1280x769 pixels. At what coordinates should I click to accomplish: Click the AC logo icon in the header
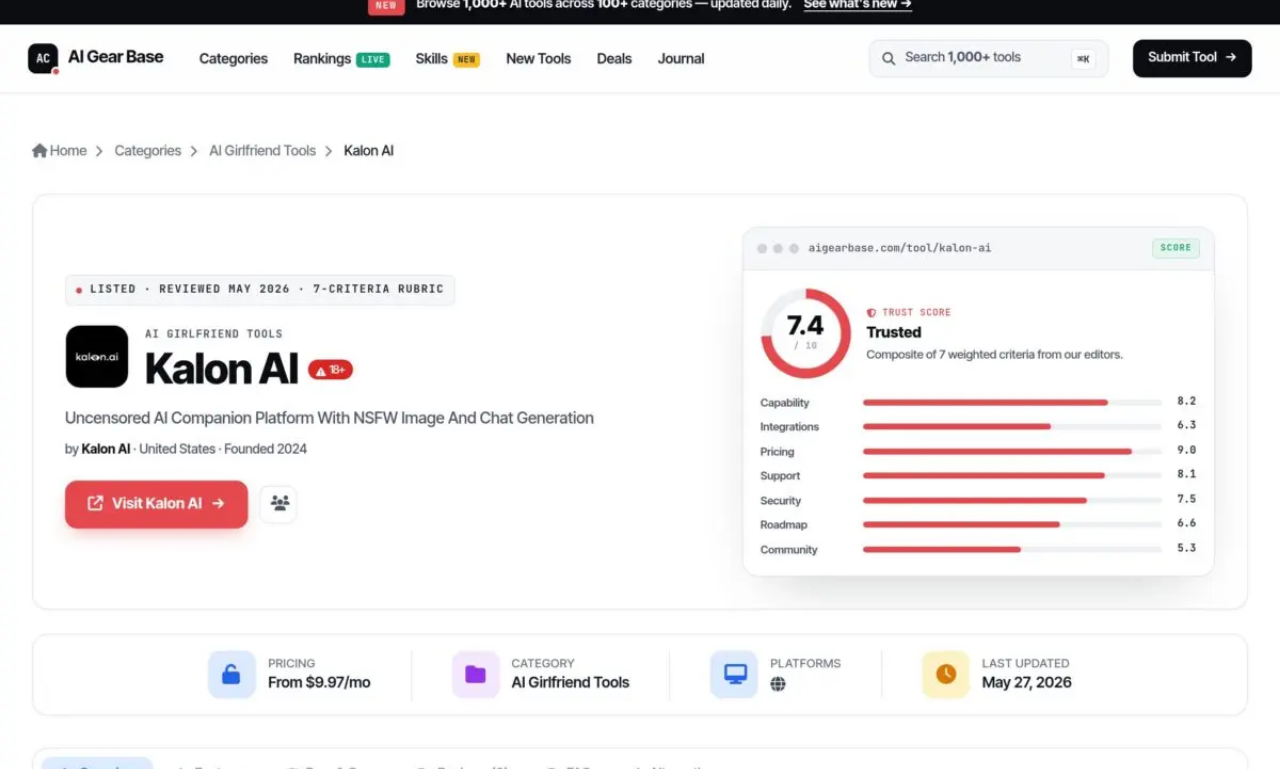[43, 58]
